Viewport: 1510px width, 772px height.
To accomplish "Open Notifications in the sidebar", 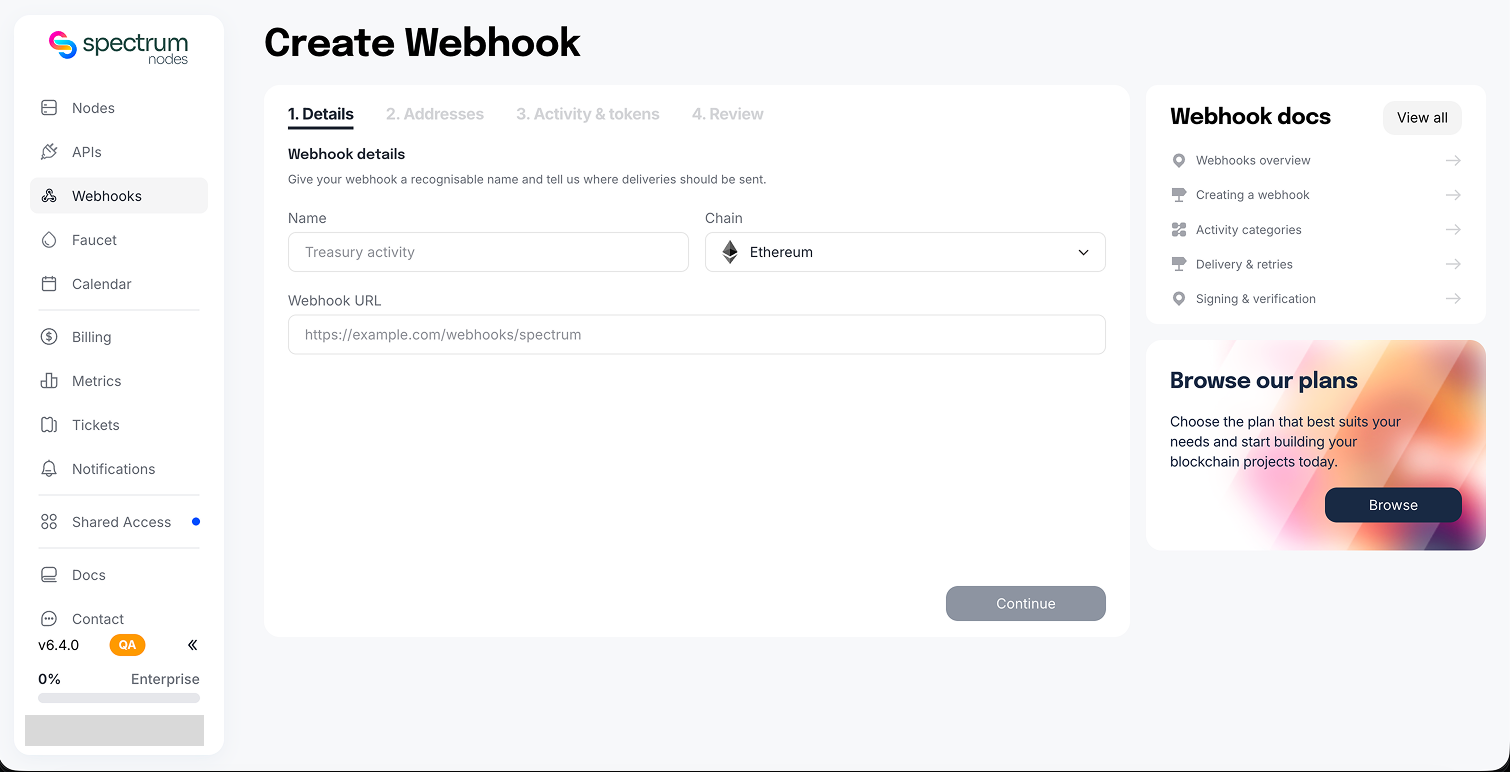I will tap(119, 469).
